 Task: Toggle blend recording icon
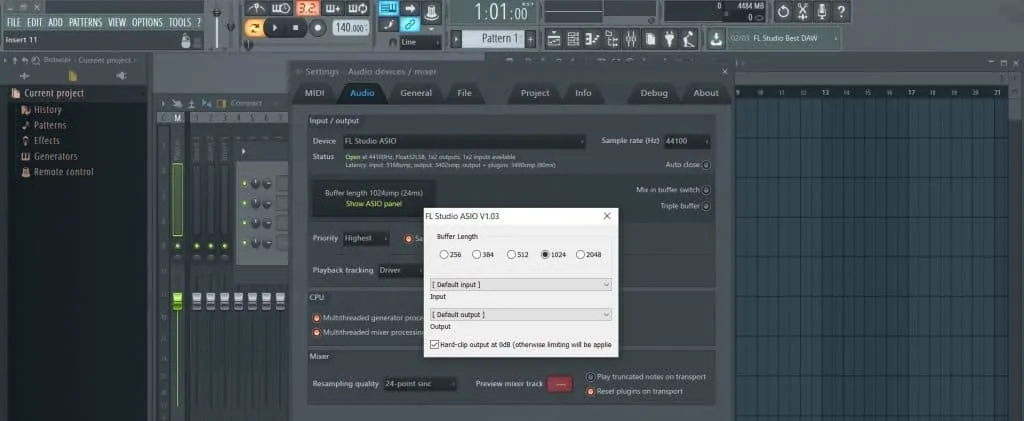coord(333,8)
